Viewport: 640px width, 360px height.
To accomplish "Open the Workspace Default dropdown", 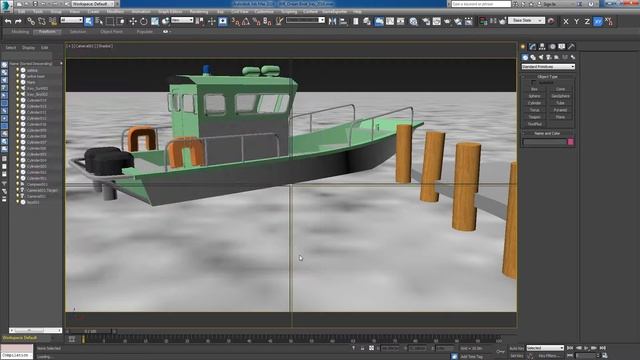I will 93,4.
